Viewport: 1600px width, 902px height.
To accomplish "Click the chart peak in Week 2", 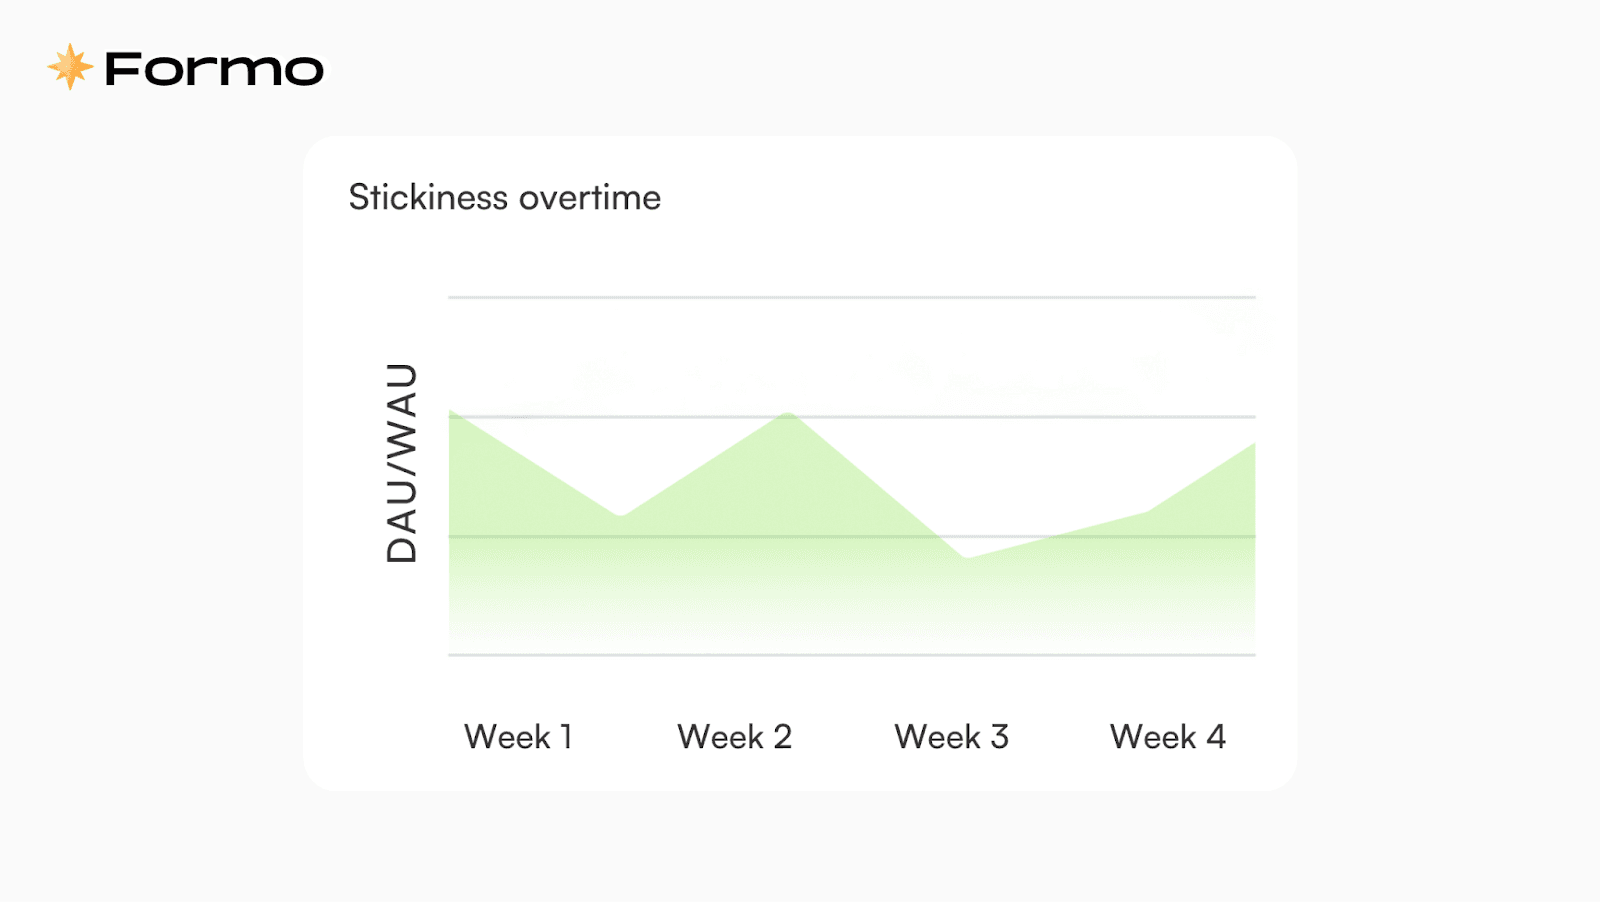I will (x=789, y=412).
